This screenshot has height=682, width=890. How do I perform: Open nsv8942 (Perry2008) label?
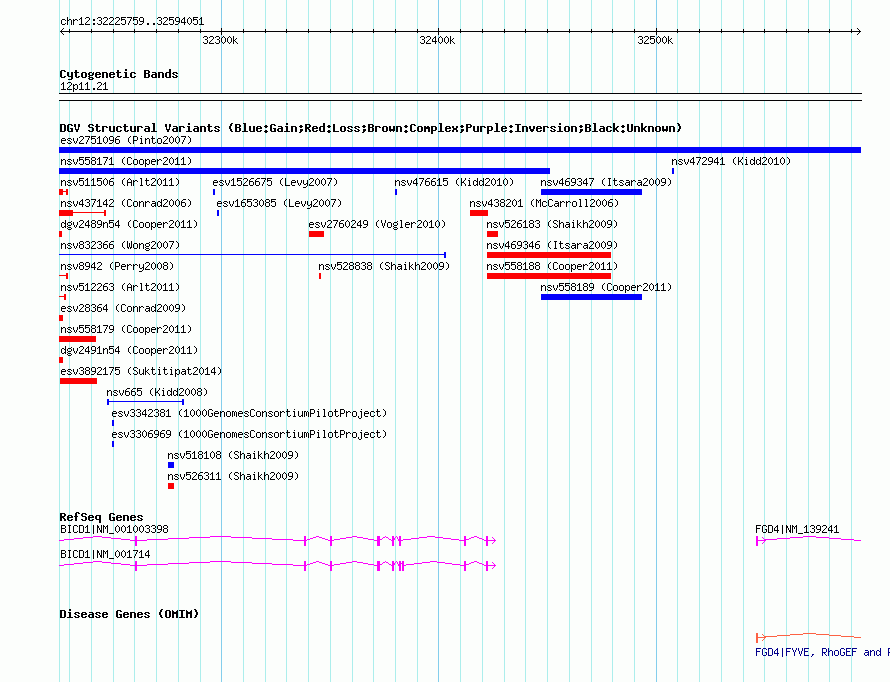click(117, 266)
